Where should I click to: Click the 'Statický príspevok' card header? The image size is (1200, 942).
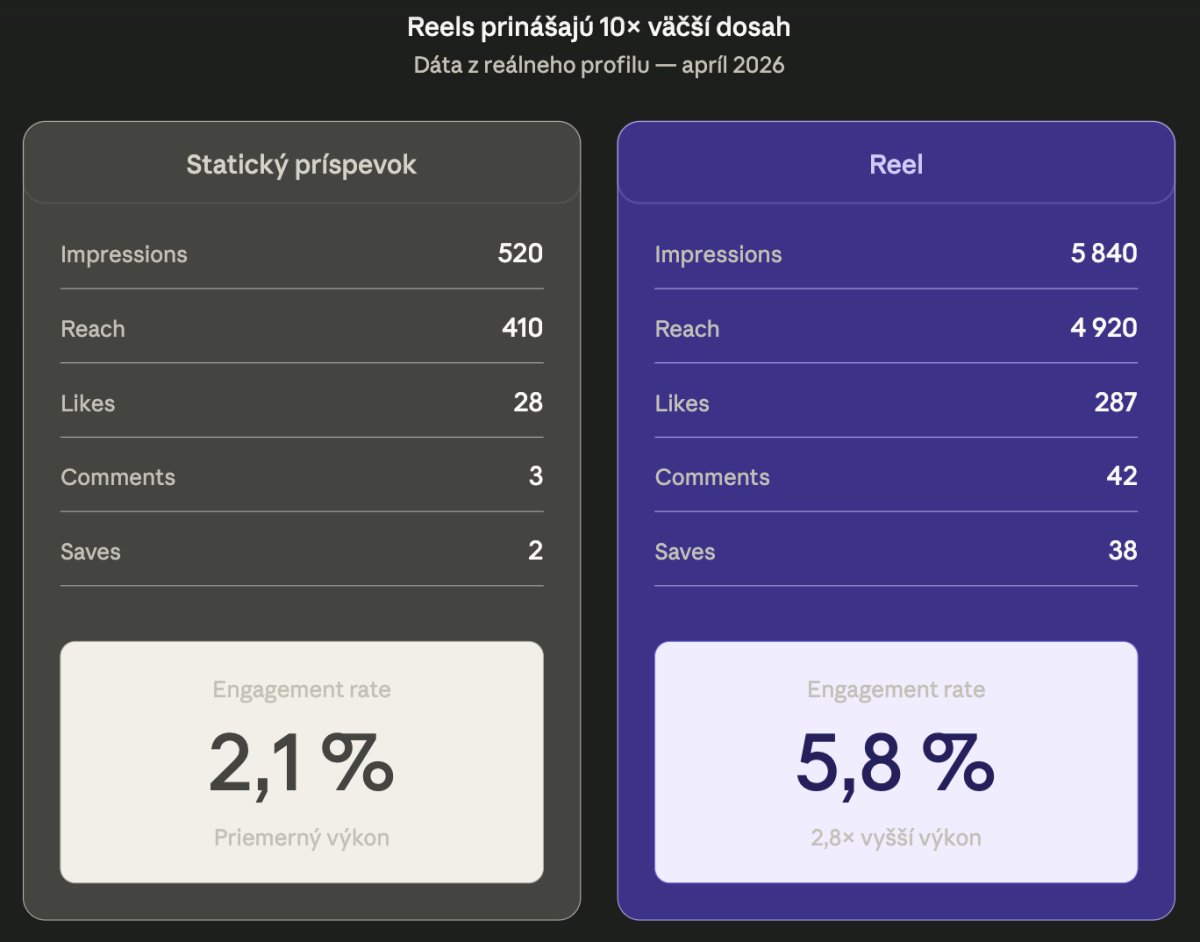coord(301,165)
